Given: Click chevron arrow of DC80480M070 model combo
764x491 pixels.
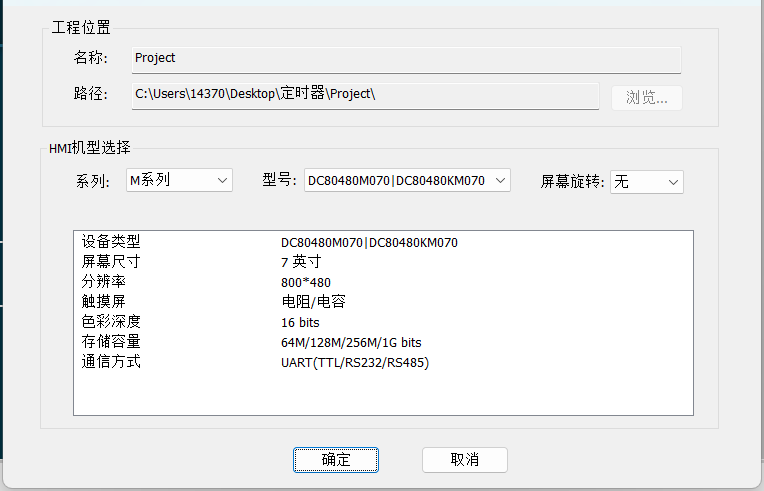Looking at the screenshot, I should point(500,181).
